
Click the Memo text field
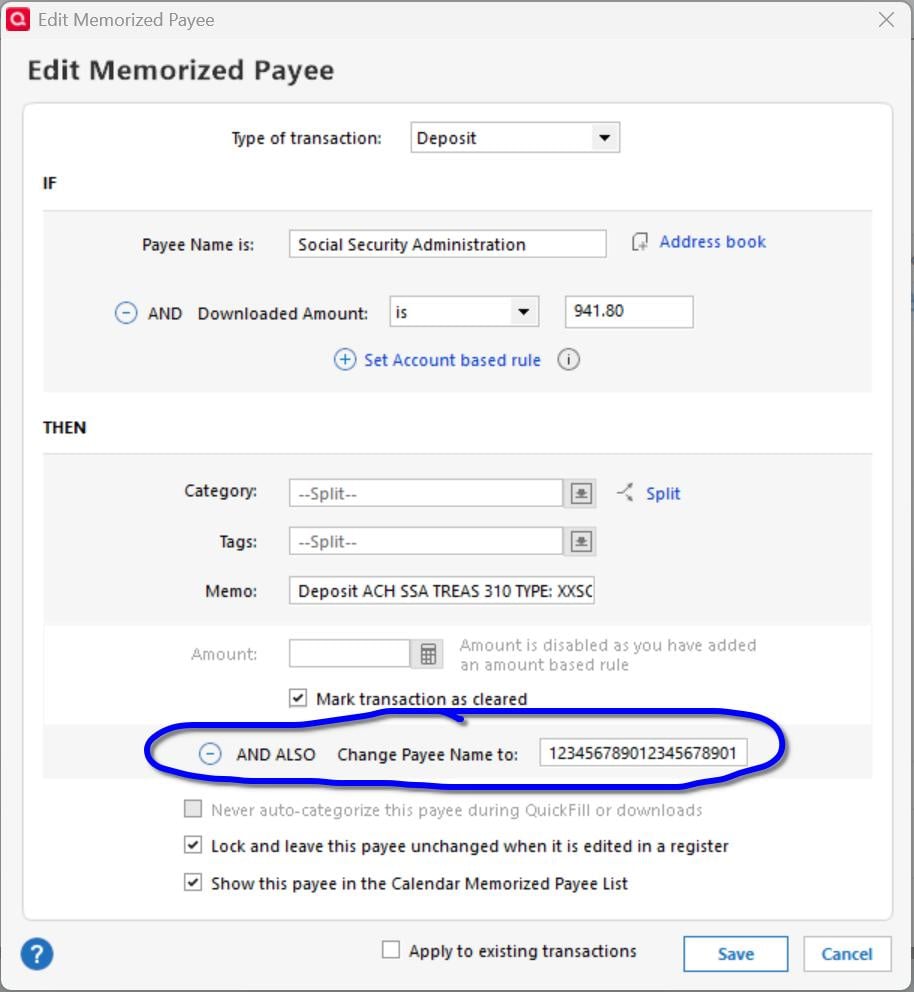tap(442, 590)
